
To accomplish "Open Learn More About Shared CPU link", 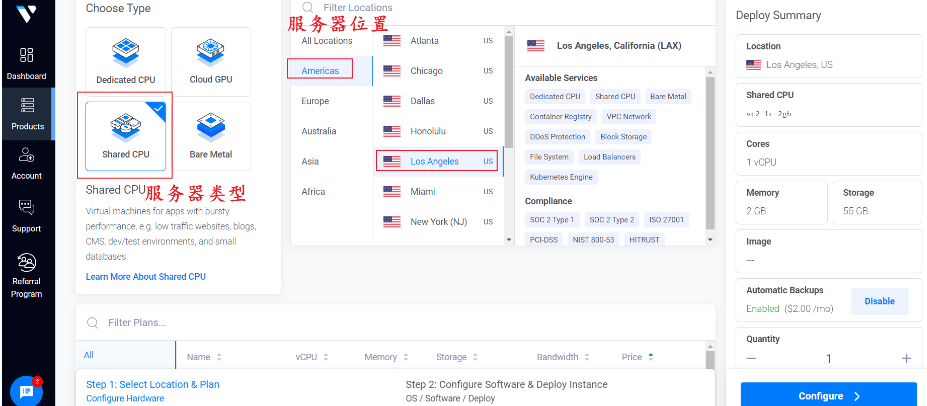I will (146, 276).
